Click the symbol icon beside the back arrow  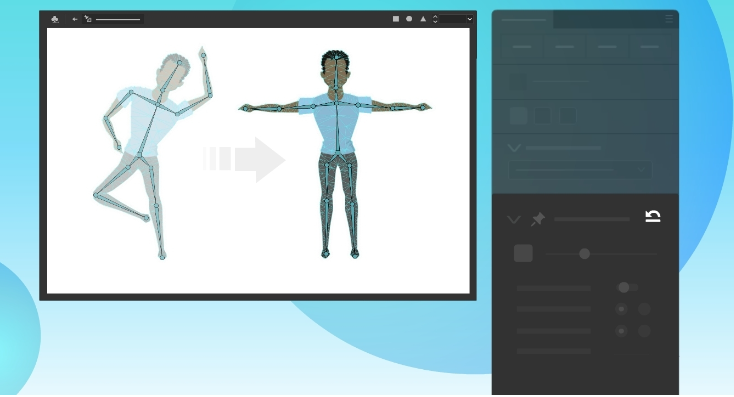coord(88,19)
